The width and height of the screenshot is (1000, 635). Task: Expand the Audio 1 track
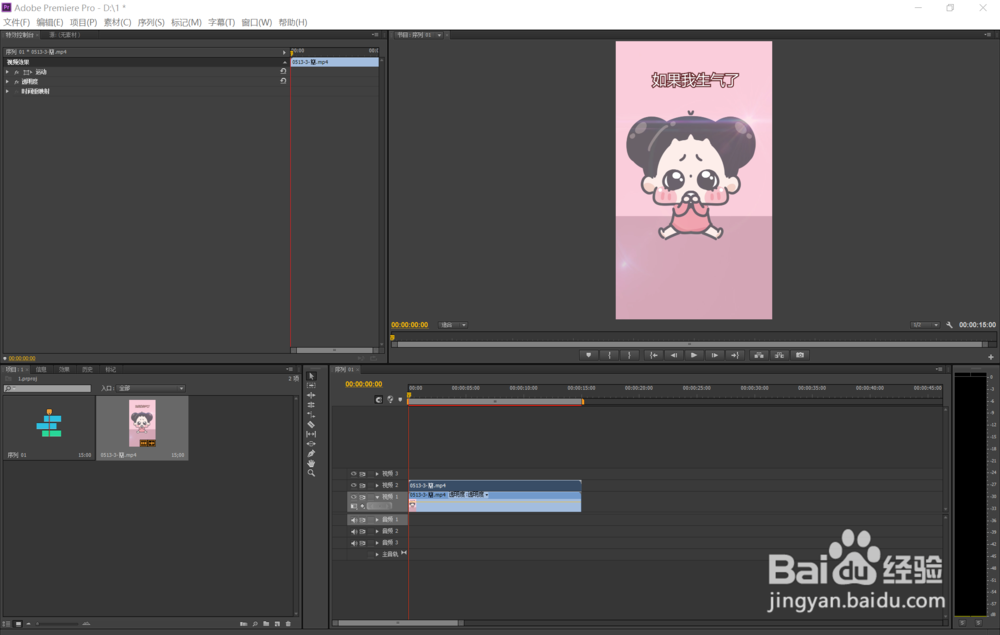pos(377,520)
